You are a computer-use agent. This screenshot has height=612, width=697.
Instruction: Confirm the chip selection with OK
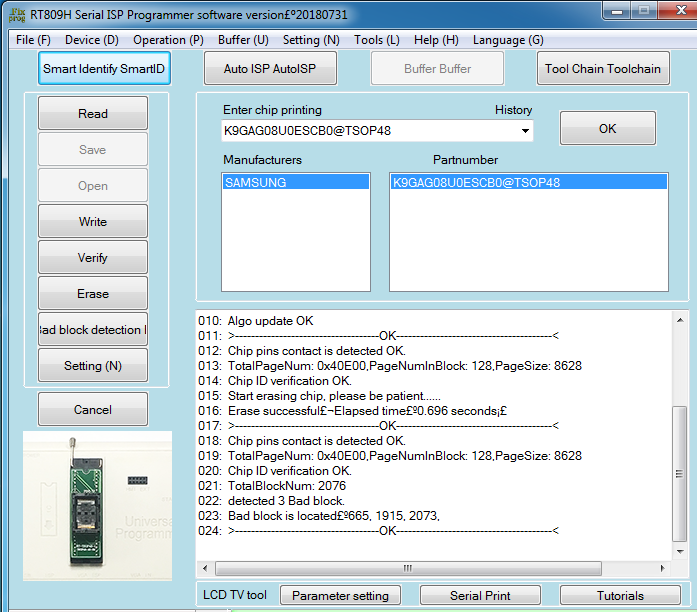(x=608, y=128)
